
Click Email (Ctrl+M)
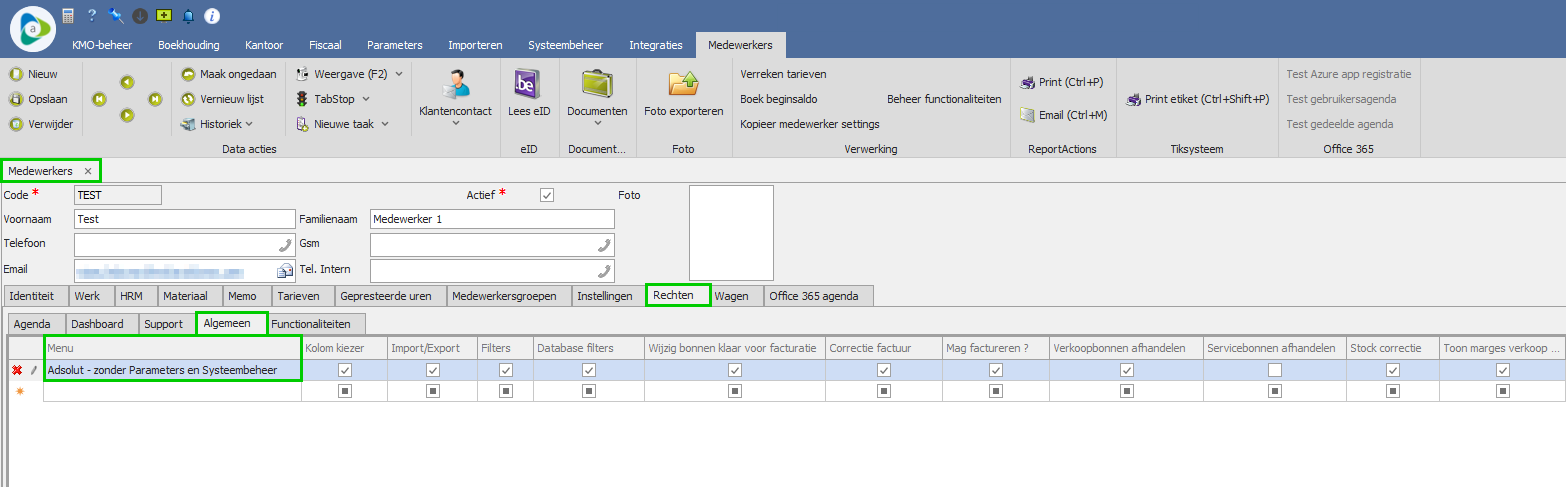(1064, 115)
